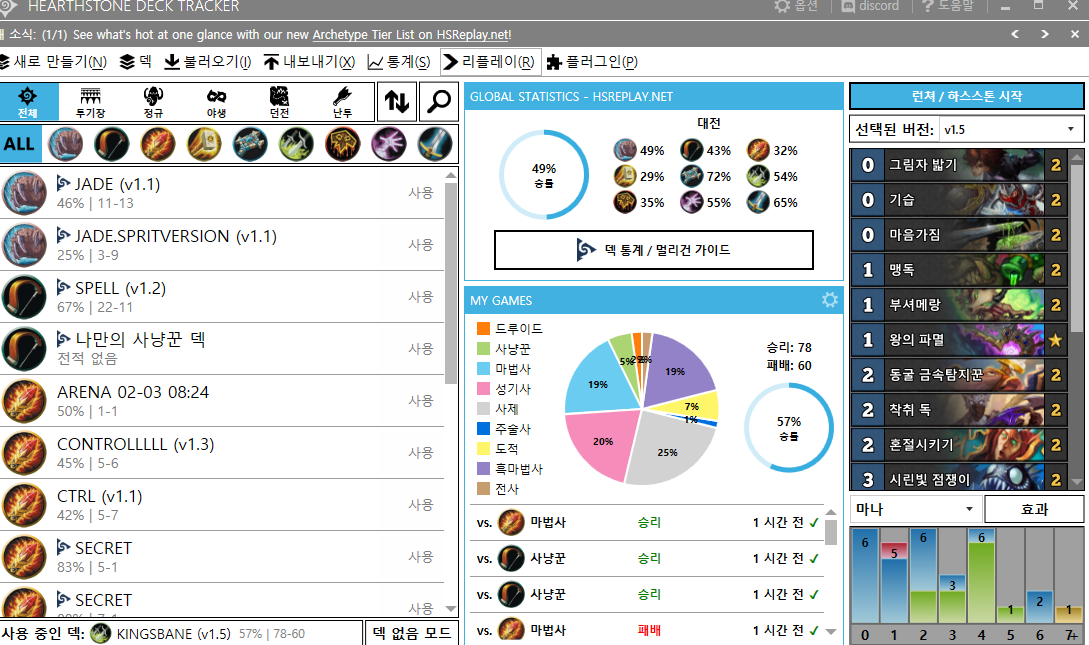Viewport: 1089px width, 645px height.
Task: Click deck list scrollbar down arrow
Action: pos(451,609)
